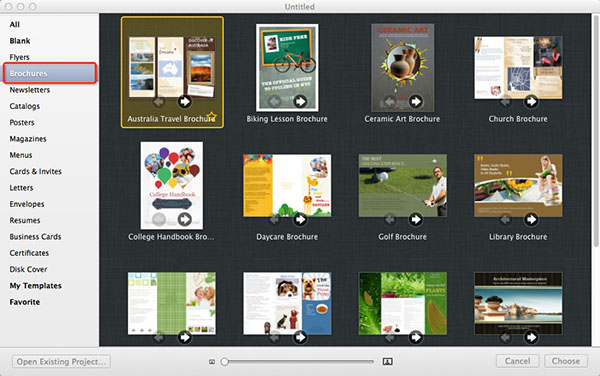Show My Templates list
The image size is (600, 376).
coord(36,286)
